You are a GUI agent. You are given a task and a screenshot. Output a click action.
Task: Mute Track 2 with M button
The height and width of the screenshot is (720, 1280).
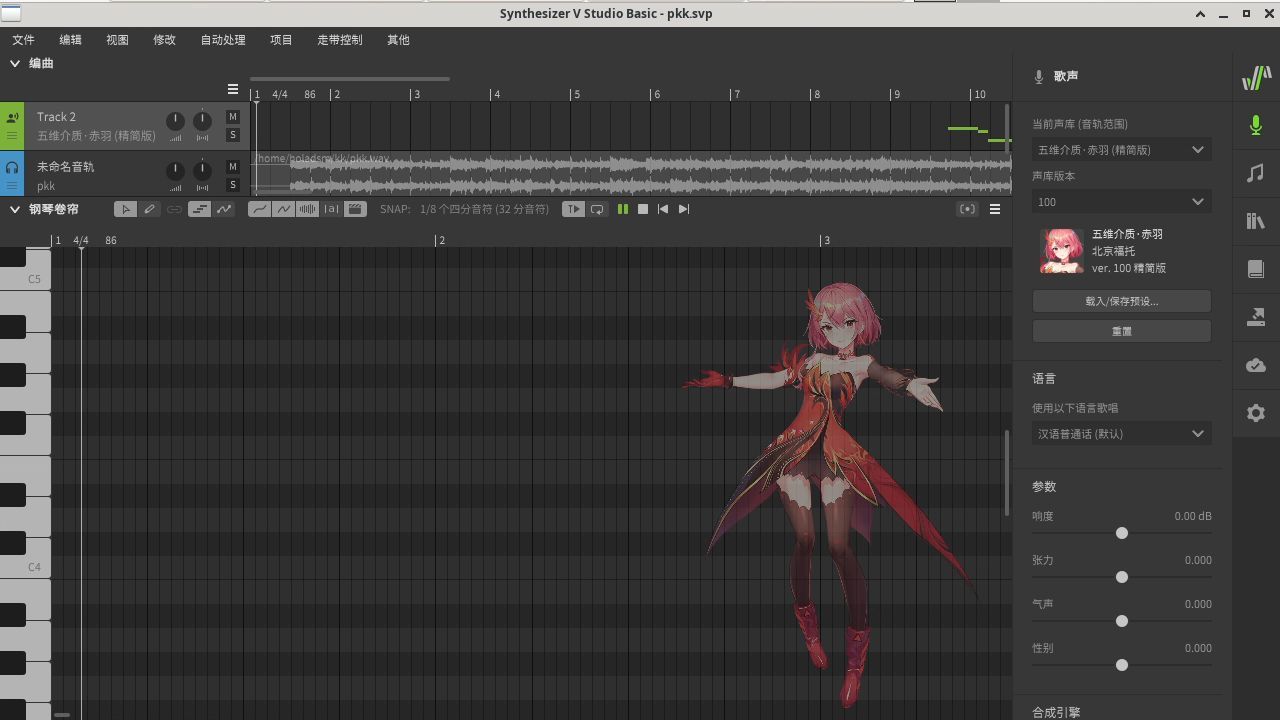click(x=233, y=117)
